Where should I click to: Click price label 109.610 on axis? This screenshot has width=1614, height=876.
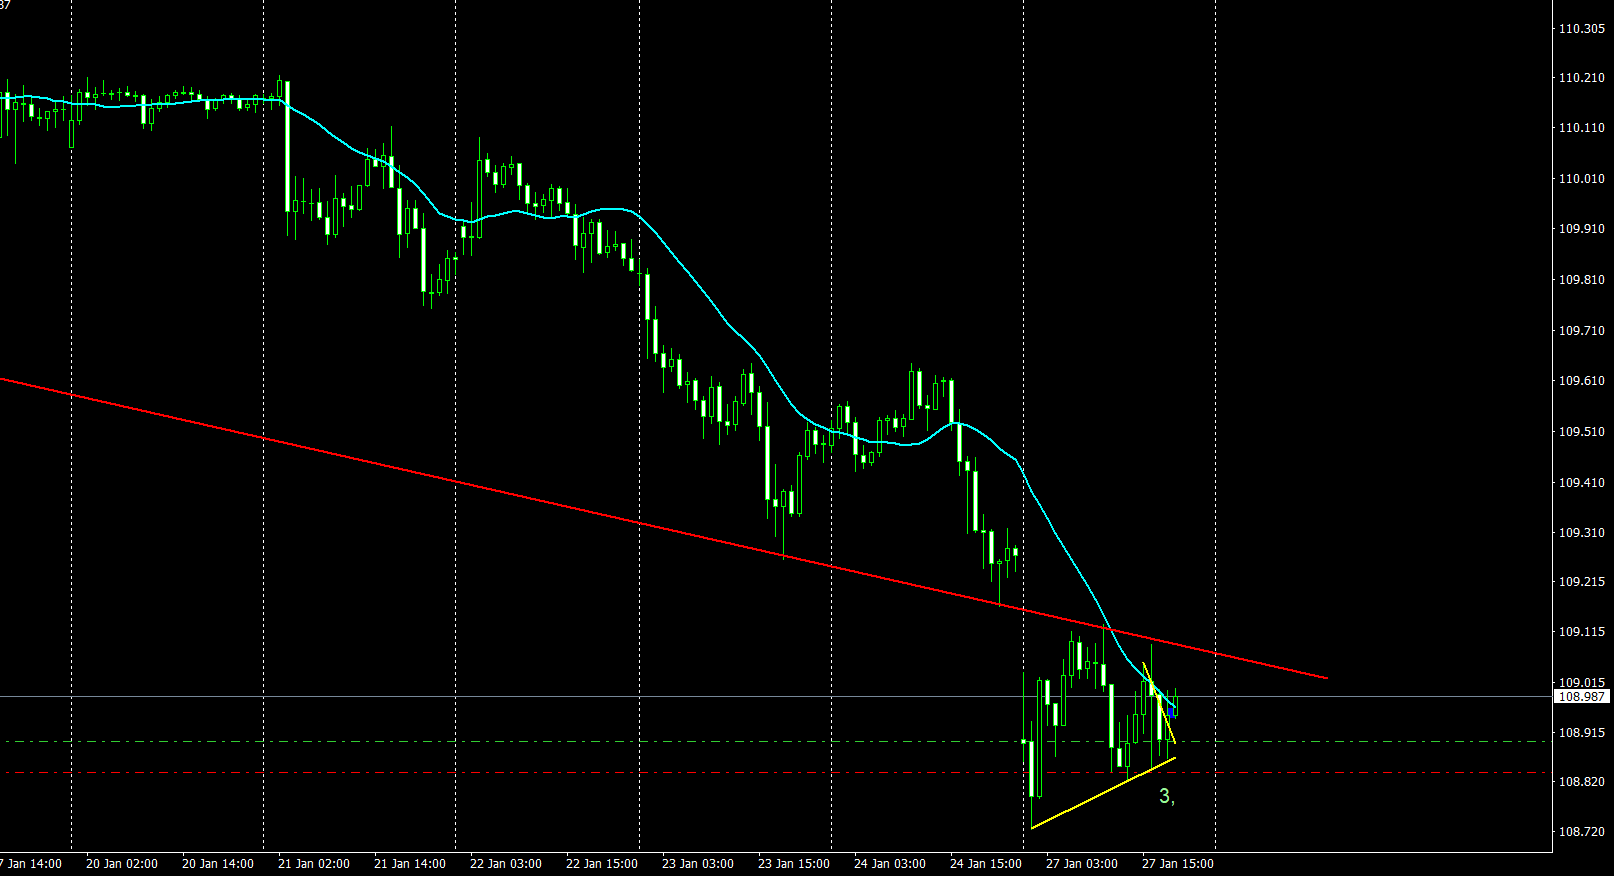[x=1582, y=381]
